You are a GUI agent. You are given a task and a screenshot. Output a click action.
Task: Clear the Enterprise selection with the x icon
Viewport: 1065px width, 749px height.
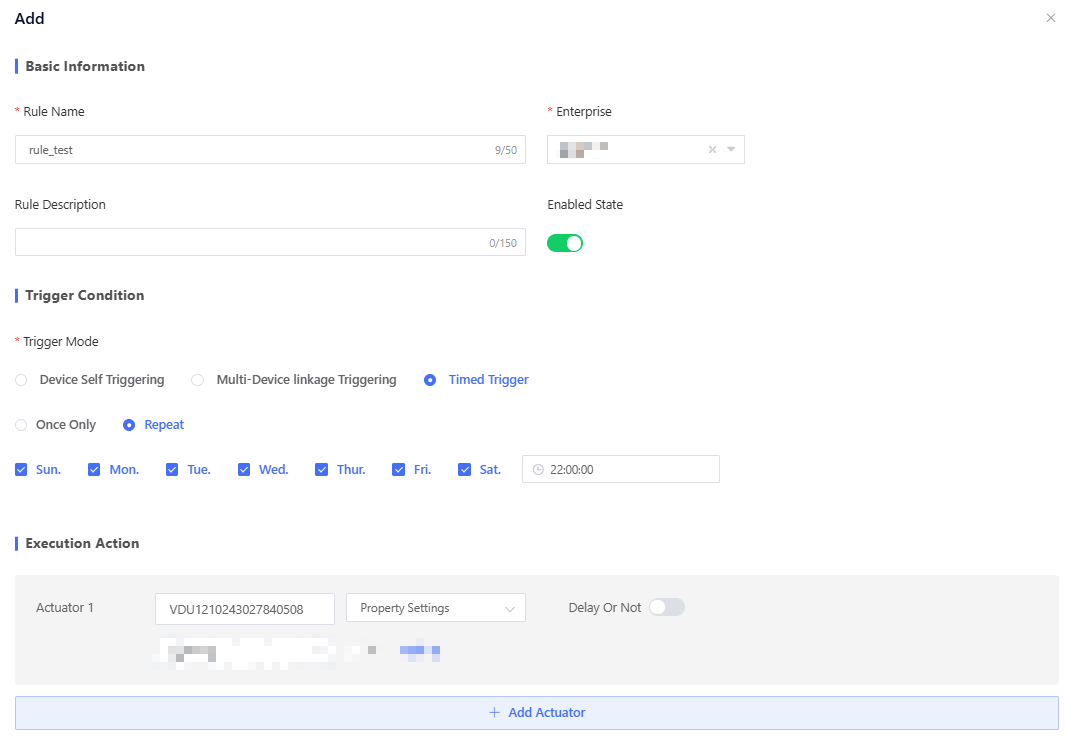[x=712, y=150]
